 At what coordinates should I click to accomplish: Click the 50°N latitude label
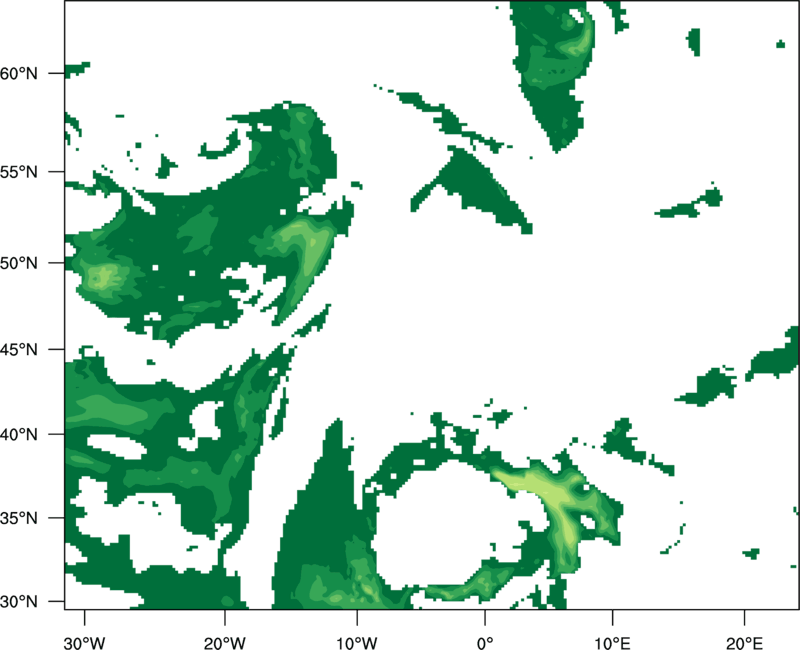pos(19,263)
